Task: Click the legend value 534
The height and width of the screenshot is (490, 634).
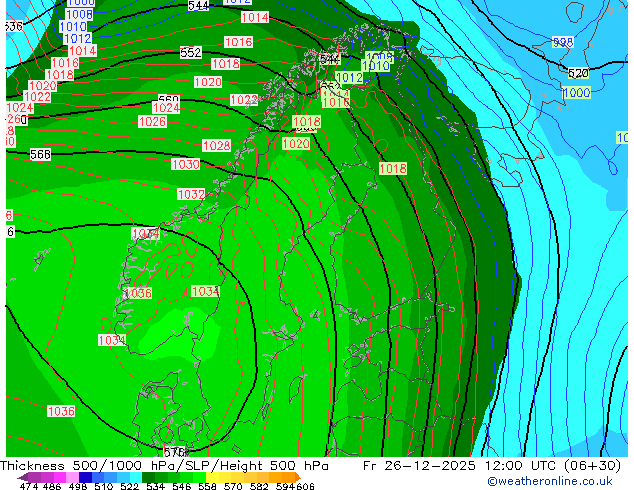Action: 155,486
